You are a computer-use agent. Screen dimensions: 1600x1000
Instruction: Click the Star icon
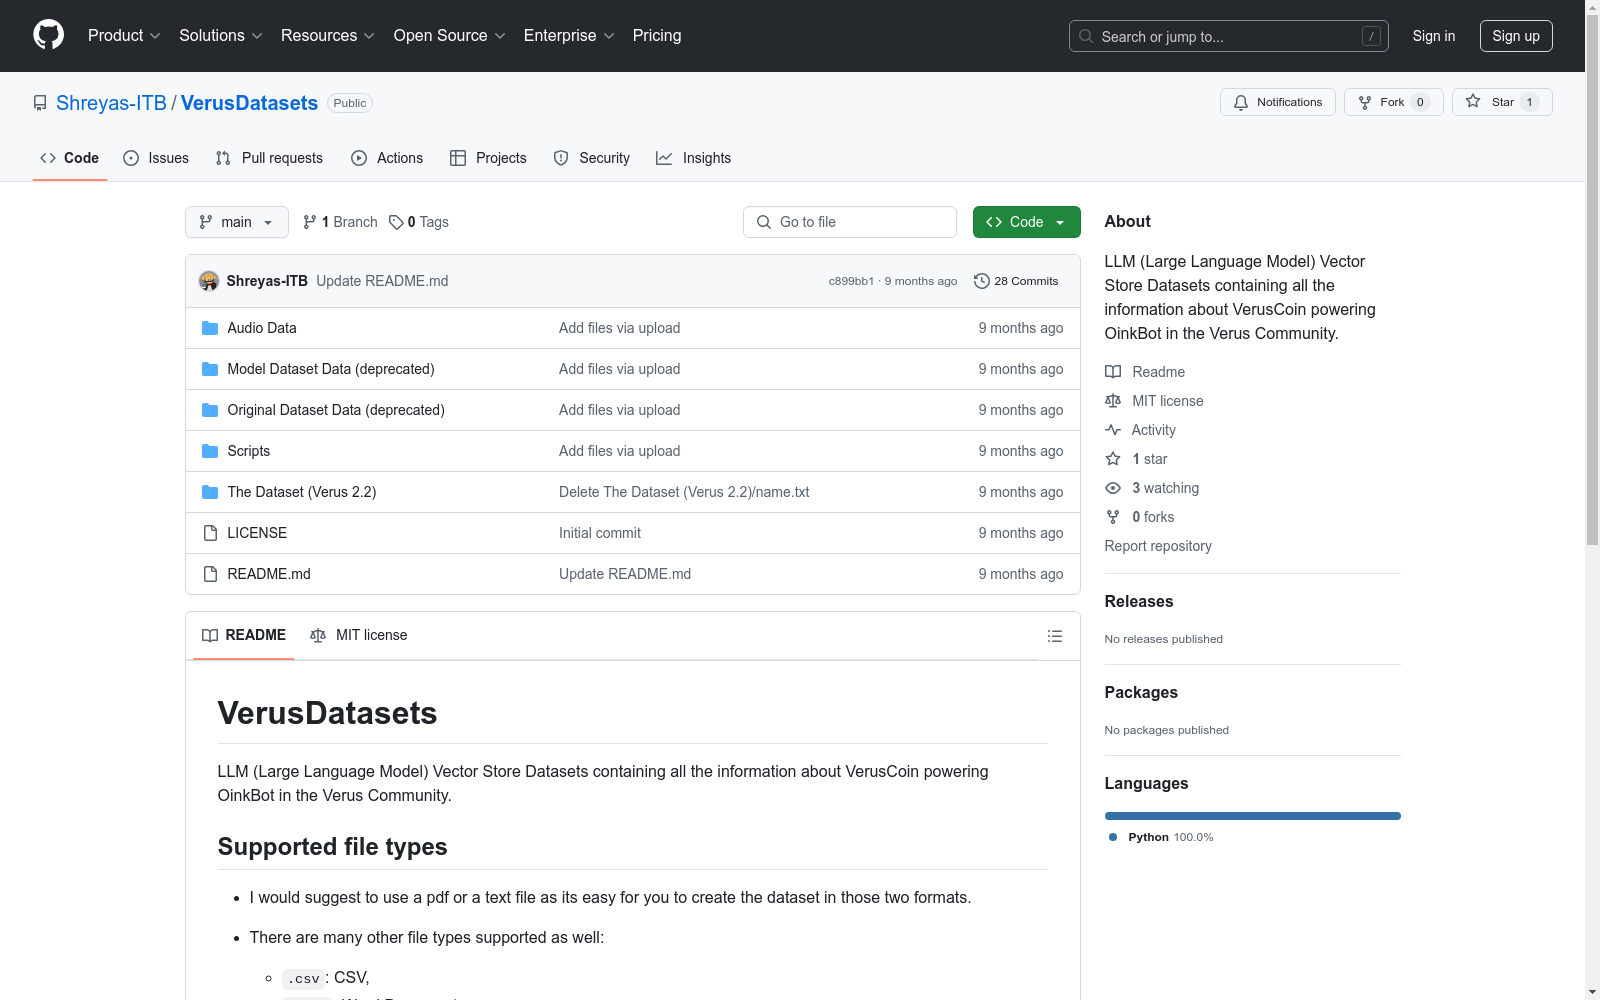point(1473,101)
